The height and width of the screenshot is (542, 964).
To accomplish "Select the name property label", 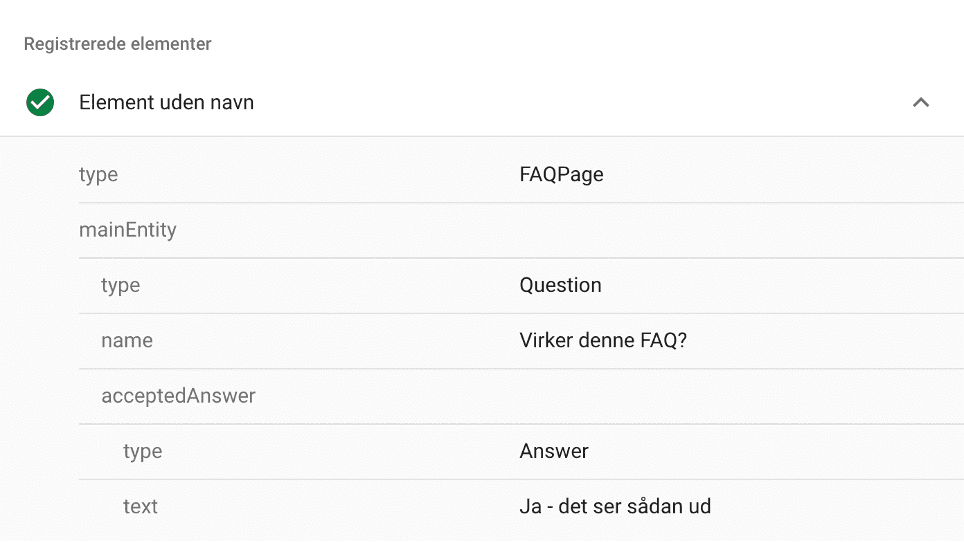I will 127,340.
